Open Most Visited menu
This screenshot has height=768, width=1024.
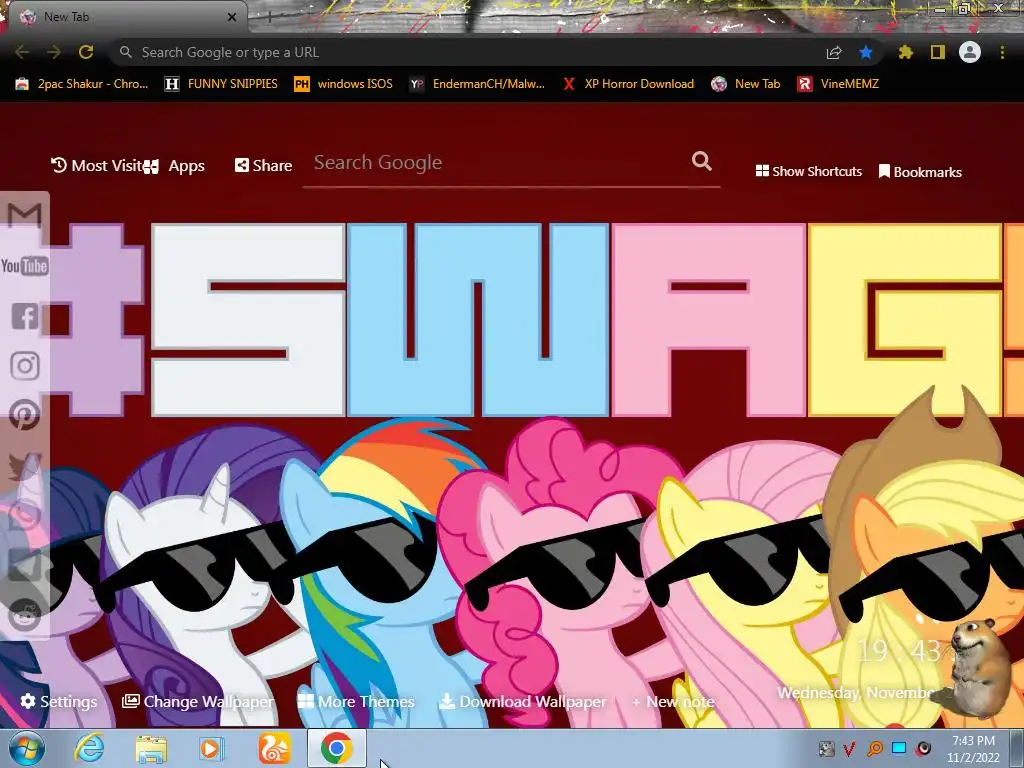pyautogui.click(x=96, y=165)
